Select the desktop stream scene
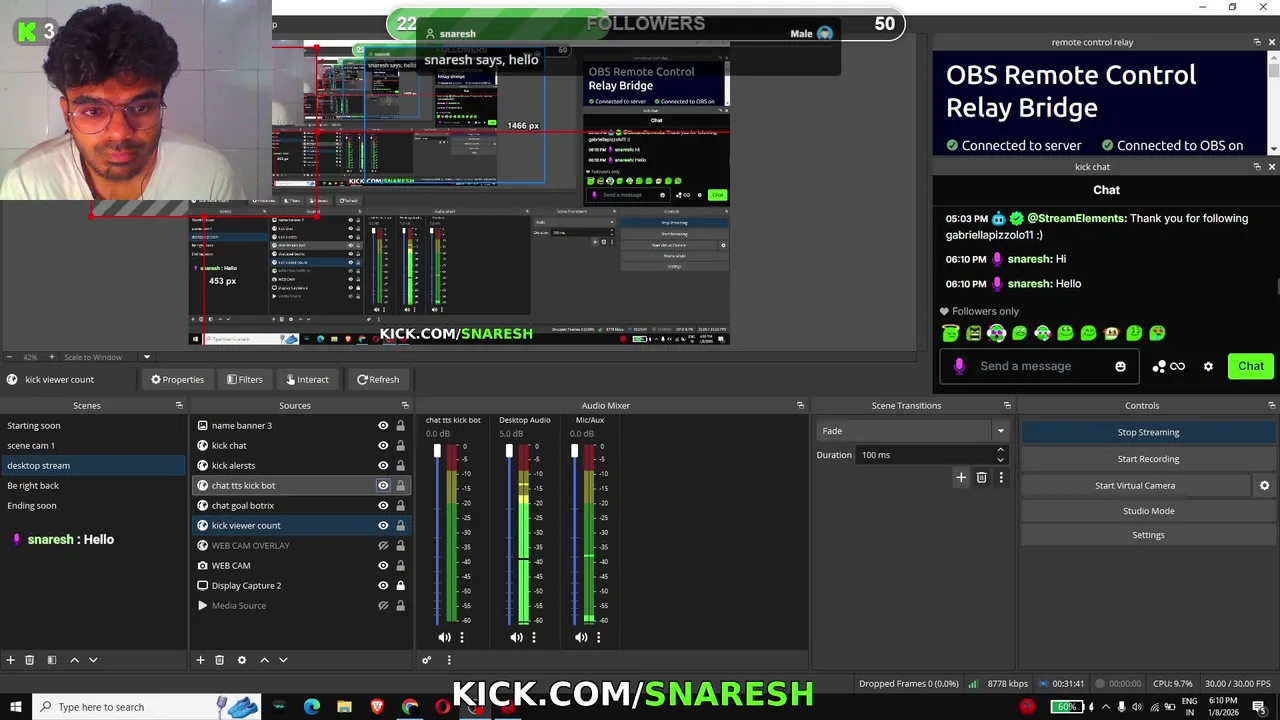The image size is (1280, 720). (x=93, y=465)
